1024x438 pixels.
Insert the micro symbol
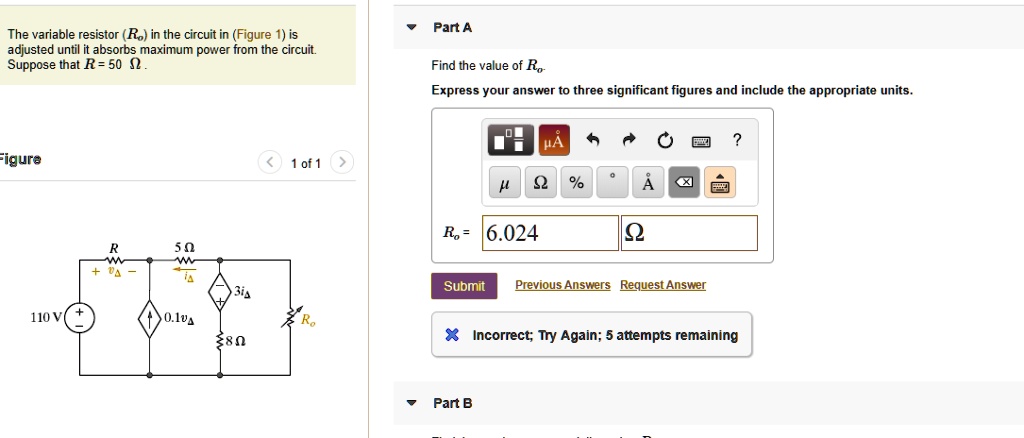(x=504, y=184)
